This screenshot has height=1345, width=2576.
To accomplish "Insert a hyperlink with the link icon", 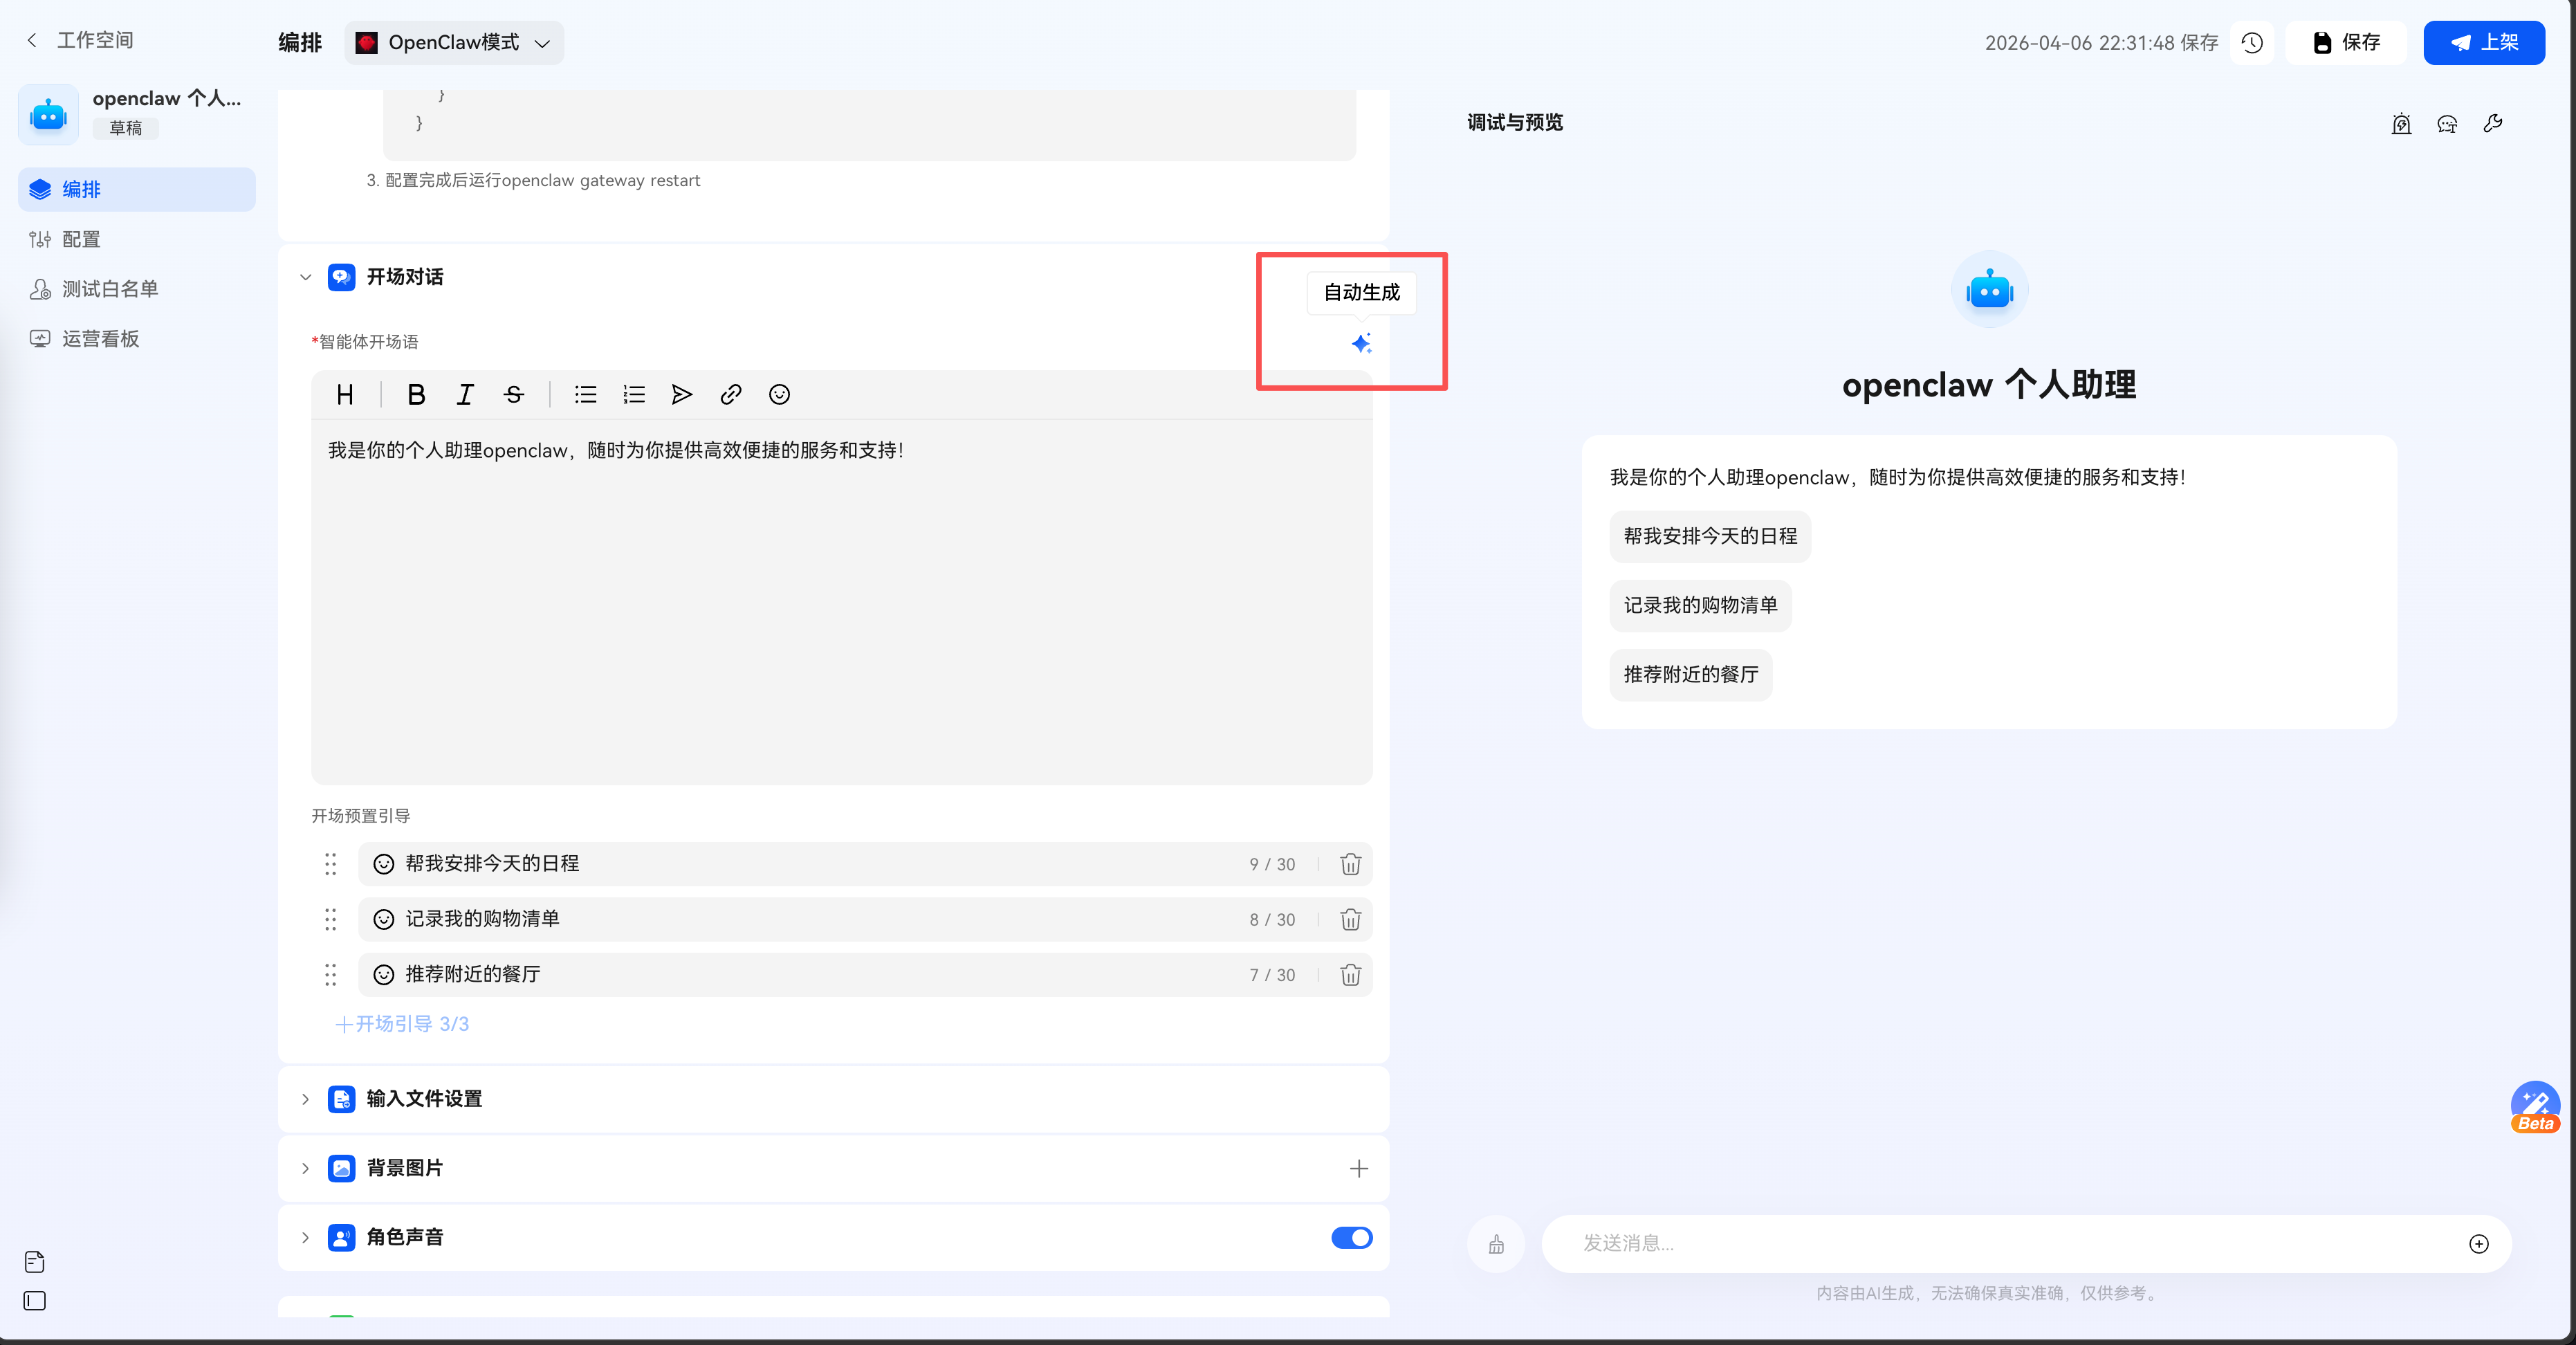I will click(731, 395).
